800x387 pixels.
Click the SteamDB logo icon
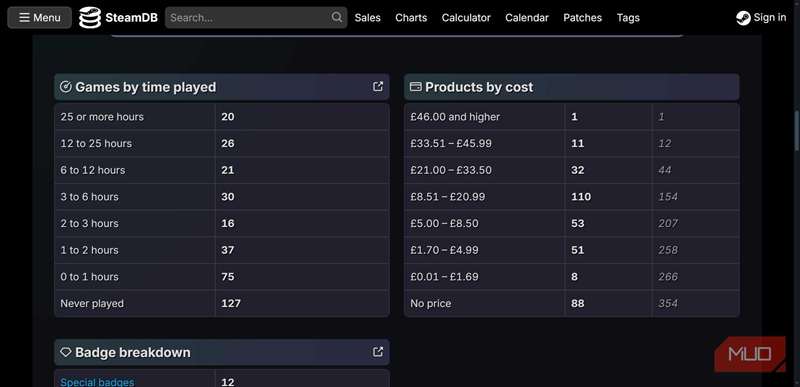click(x=90, y=17)
